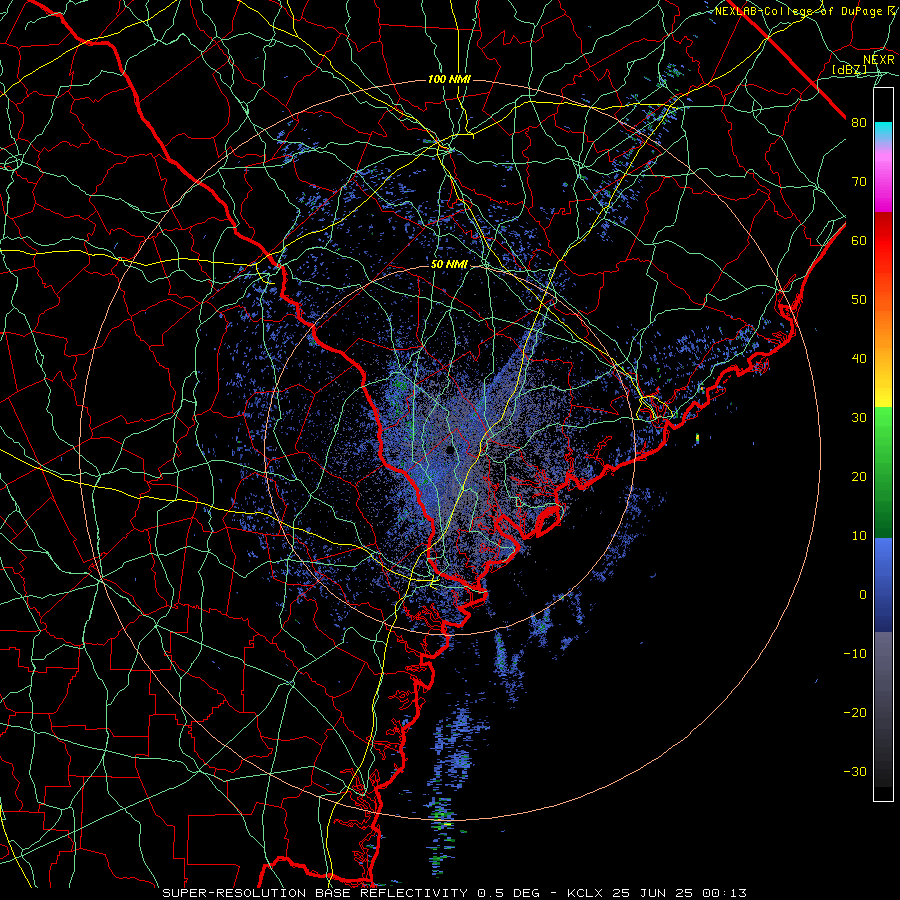The height and width of the screenshot is (900, 900).
Task: Click the -20 value on color scale
Action: 855,713
